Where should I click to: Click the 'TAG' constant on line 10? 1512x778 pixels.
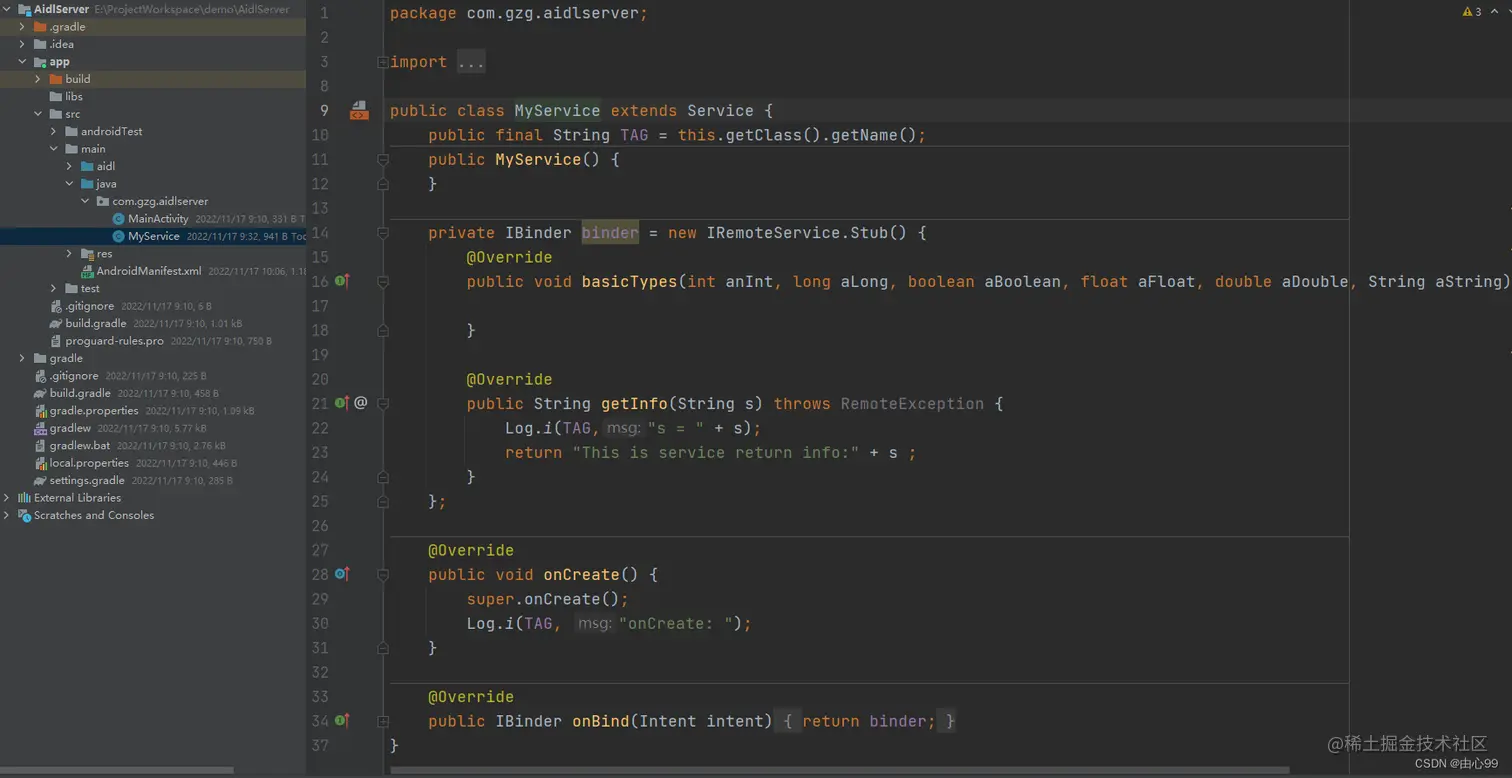pos(634,135)
